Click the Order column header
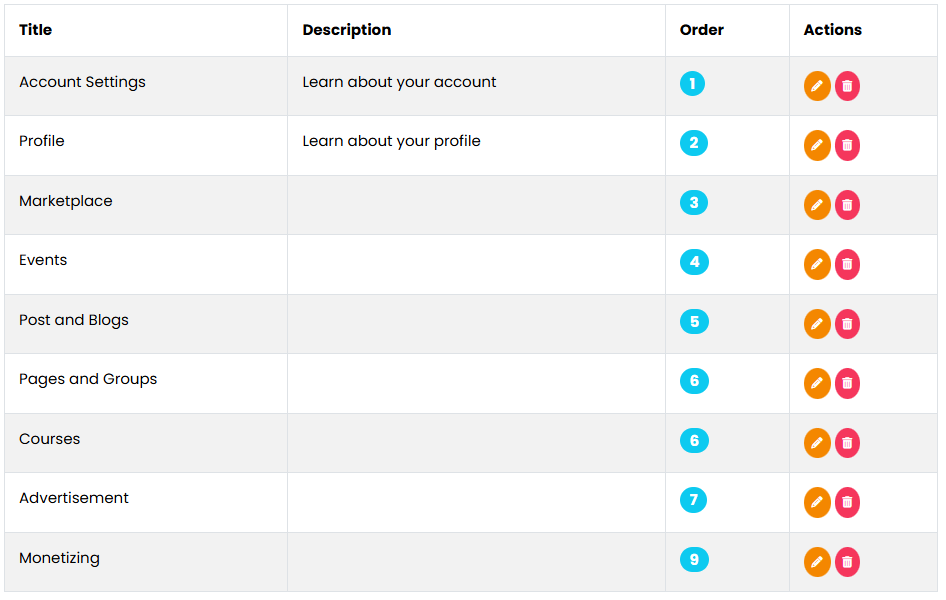The width and height of the screenshot is (946, 600). click(x=701, y=30)
